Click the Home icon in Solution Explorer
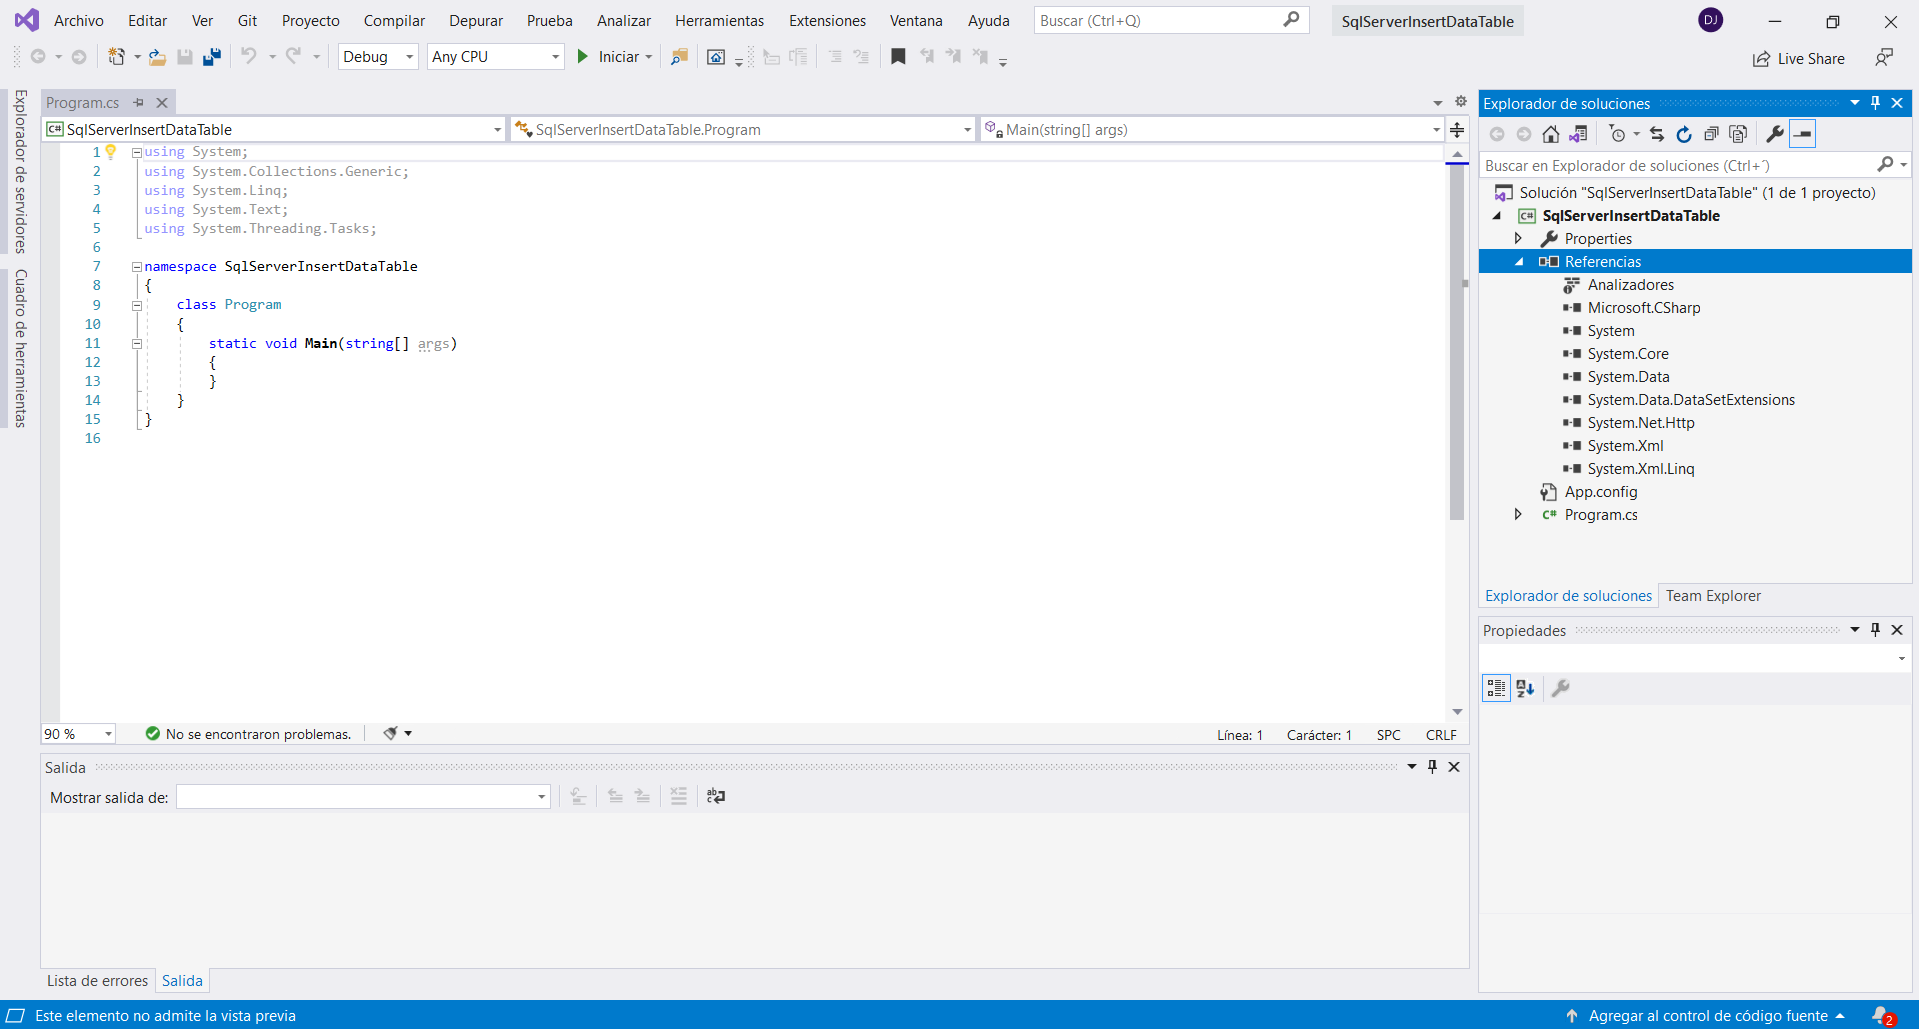 (x=1550, y=134)
